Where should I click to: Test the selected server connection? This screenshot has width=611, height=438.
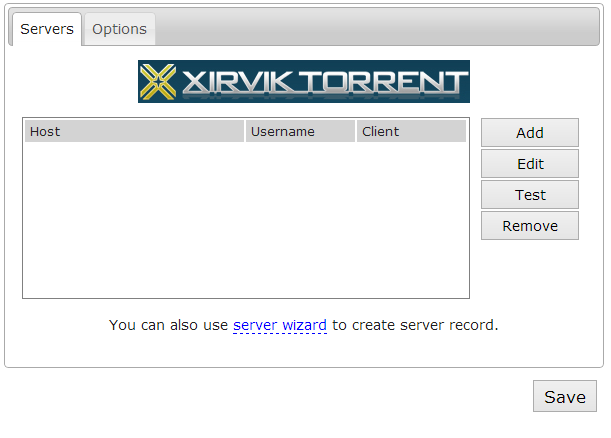tap(529, 195)
